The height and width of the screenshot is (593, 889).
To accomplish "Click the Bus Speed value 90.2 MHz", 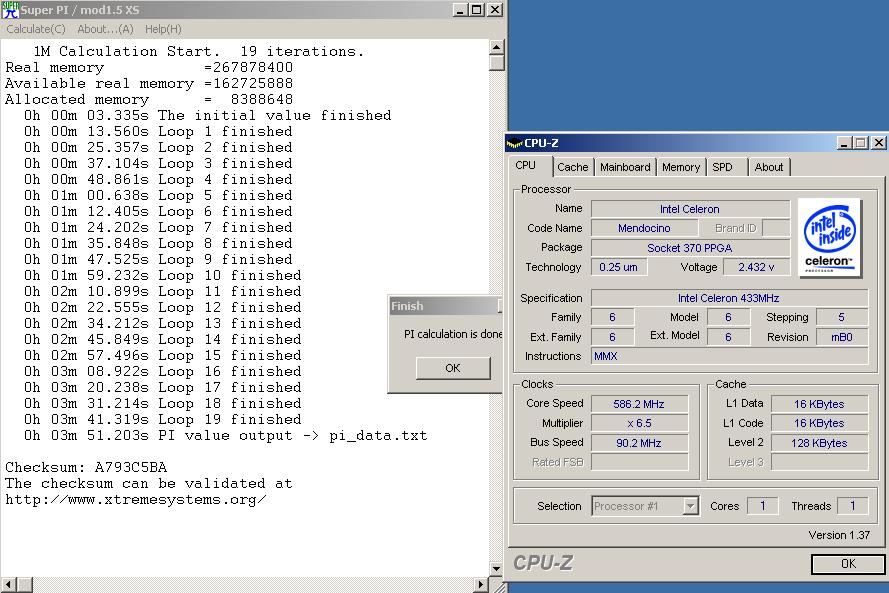I will coord(639,443).
